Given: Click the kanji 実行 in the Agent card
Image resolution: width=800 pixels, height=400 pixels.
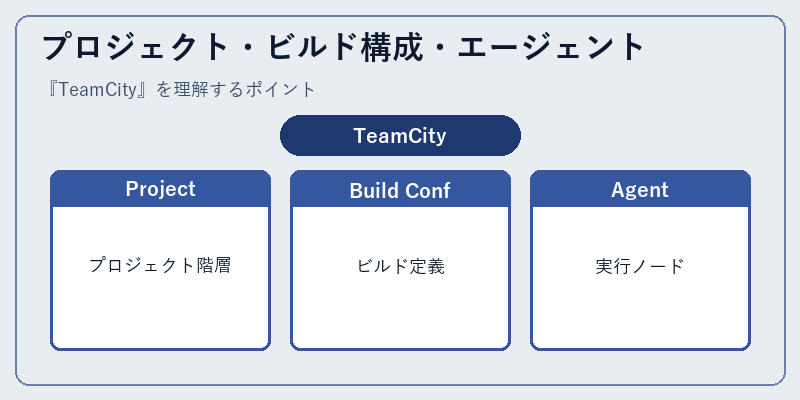Looking at the screenshot, I should point(613,266).
